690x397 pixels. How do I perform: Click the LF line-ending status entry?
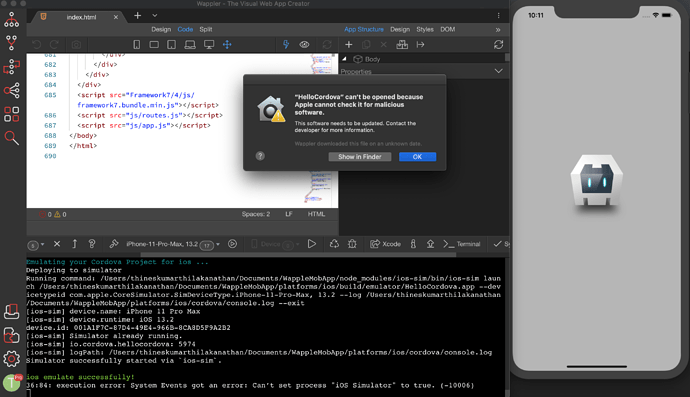(x=289, y=214)
